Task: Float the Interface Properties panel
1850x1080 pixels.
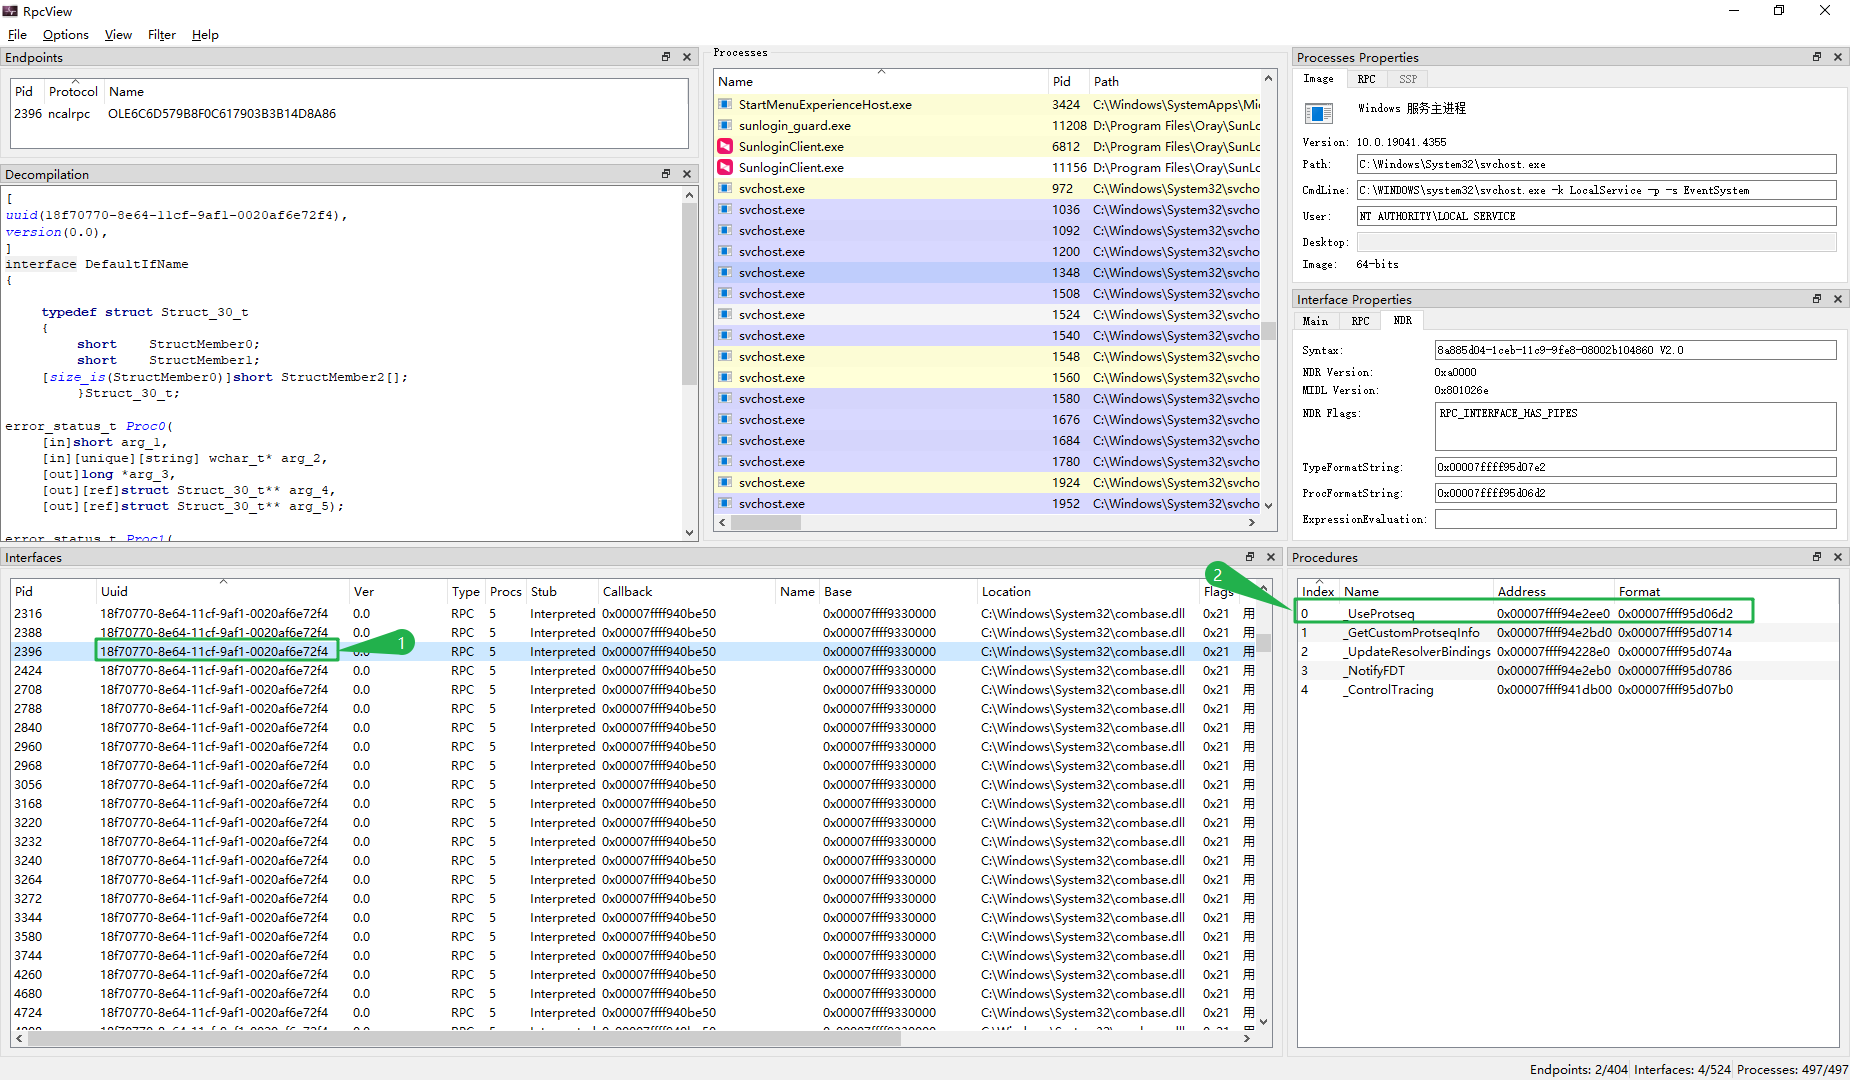Action: 1817,299
